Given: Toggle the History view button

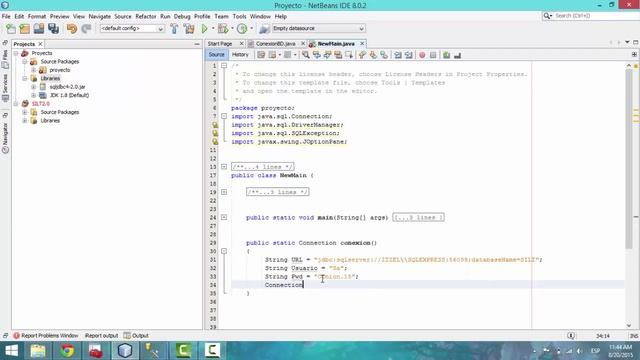Looking at the screenshot, I should pyautogui.click(x=240, y=55).
